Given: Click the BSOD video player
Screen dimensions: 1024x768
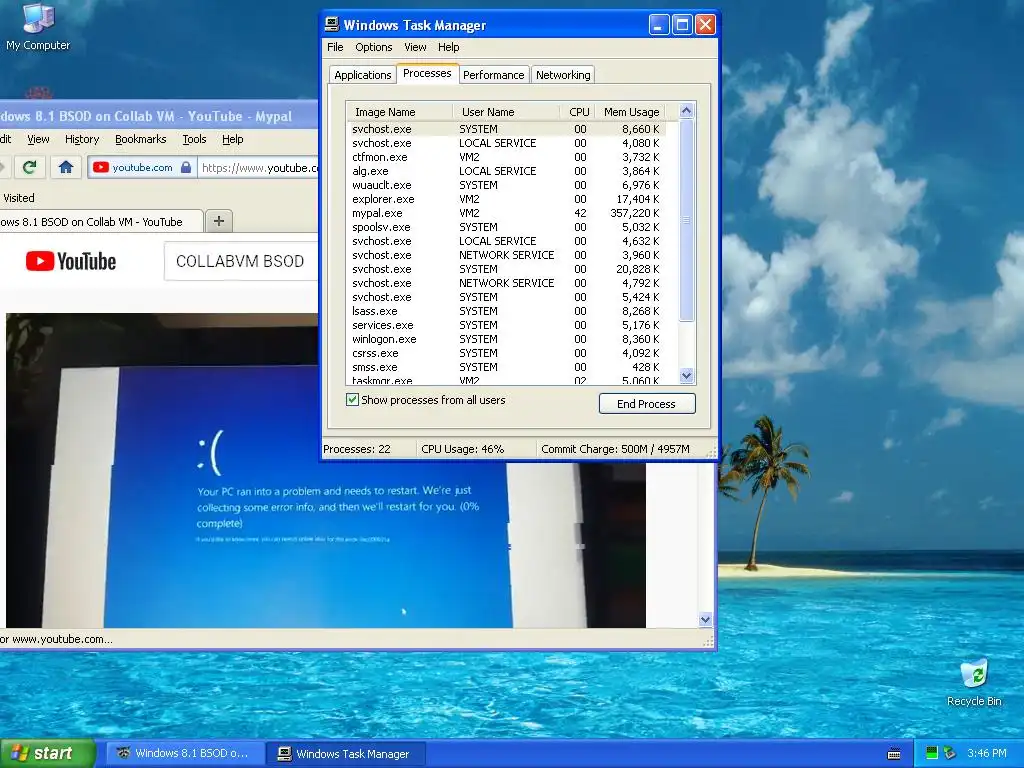Looking at the screenshot, I should (326, 470).
